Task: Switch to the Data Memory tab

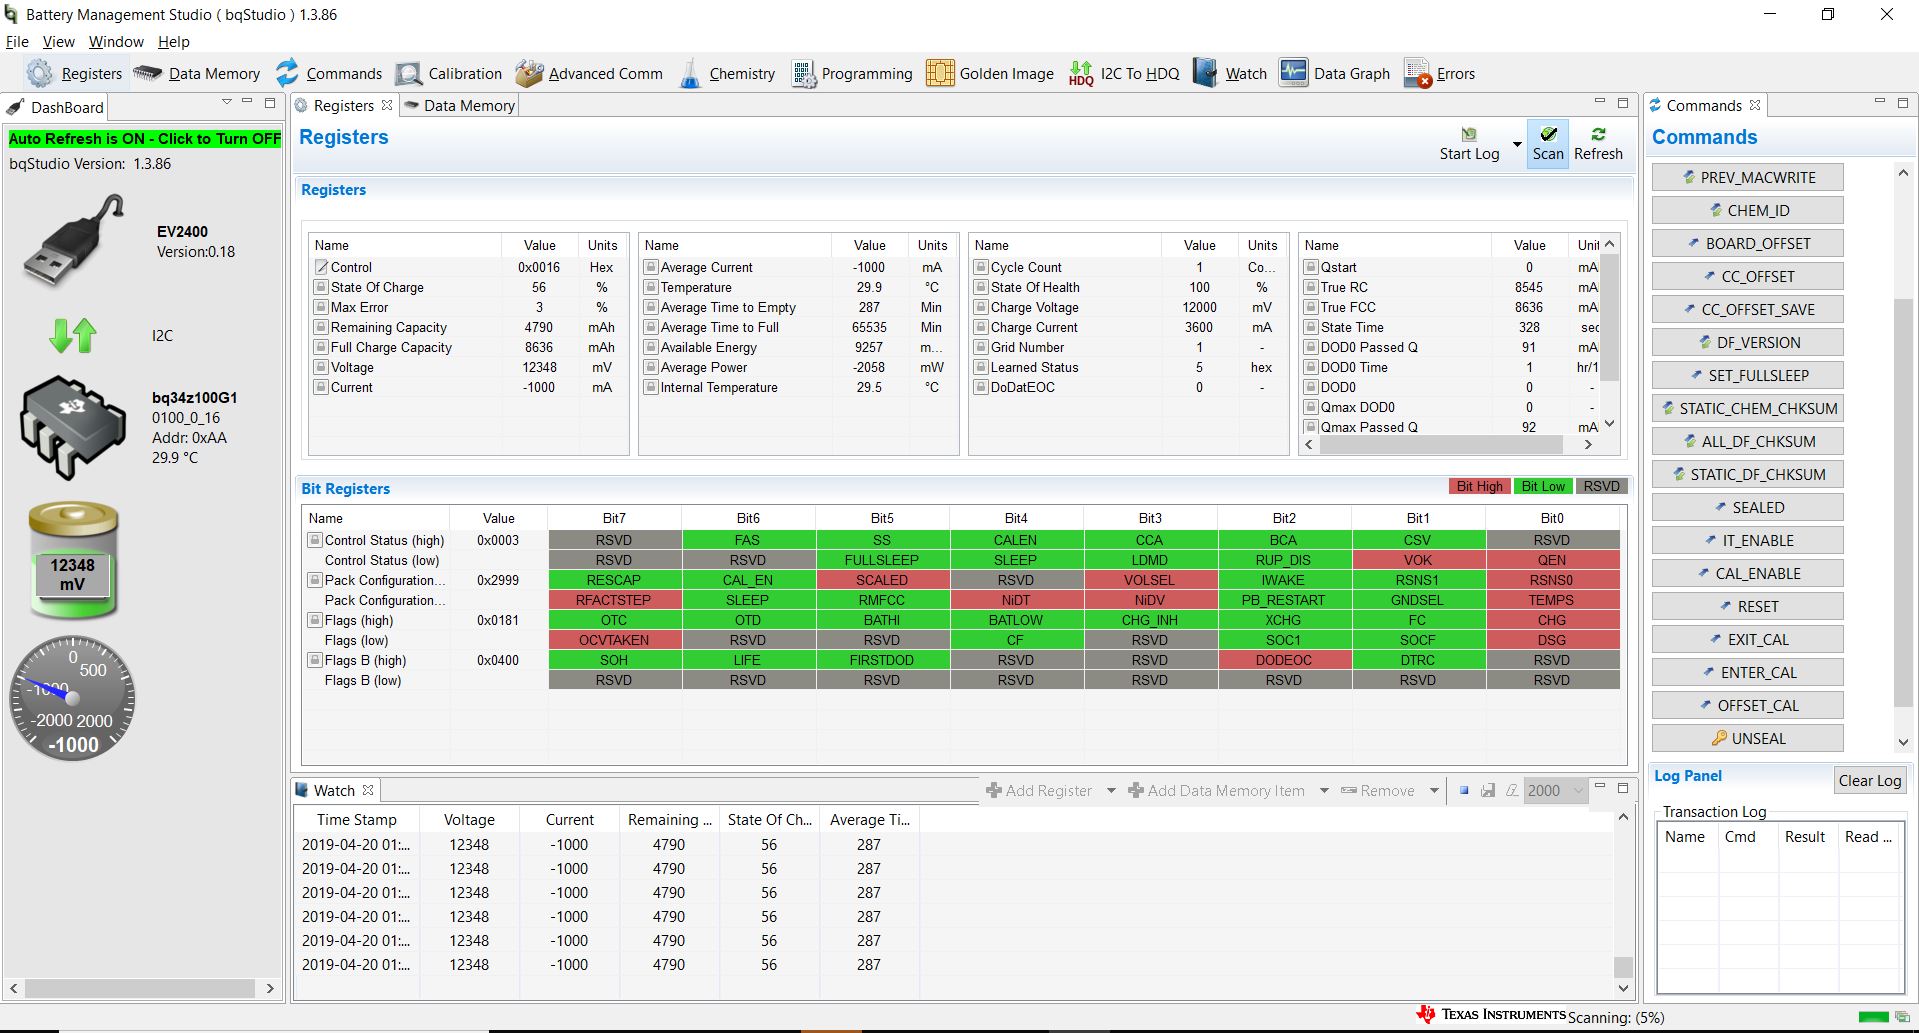Action: point(460,106)
